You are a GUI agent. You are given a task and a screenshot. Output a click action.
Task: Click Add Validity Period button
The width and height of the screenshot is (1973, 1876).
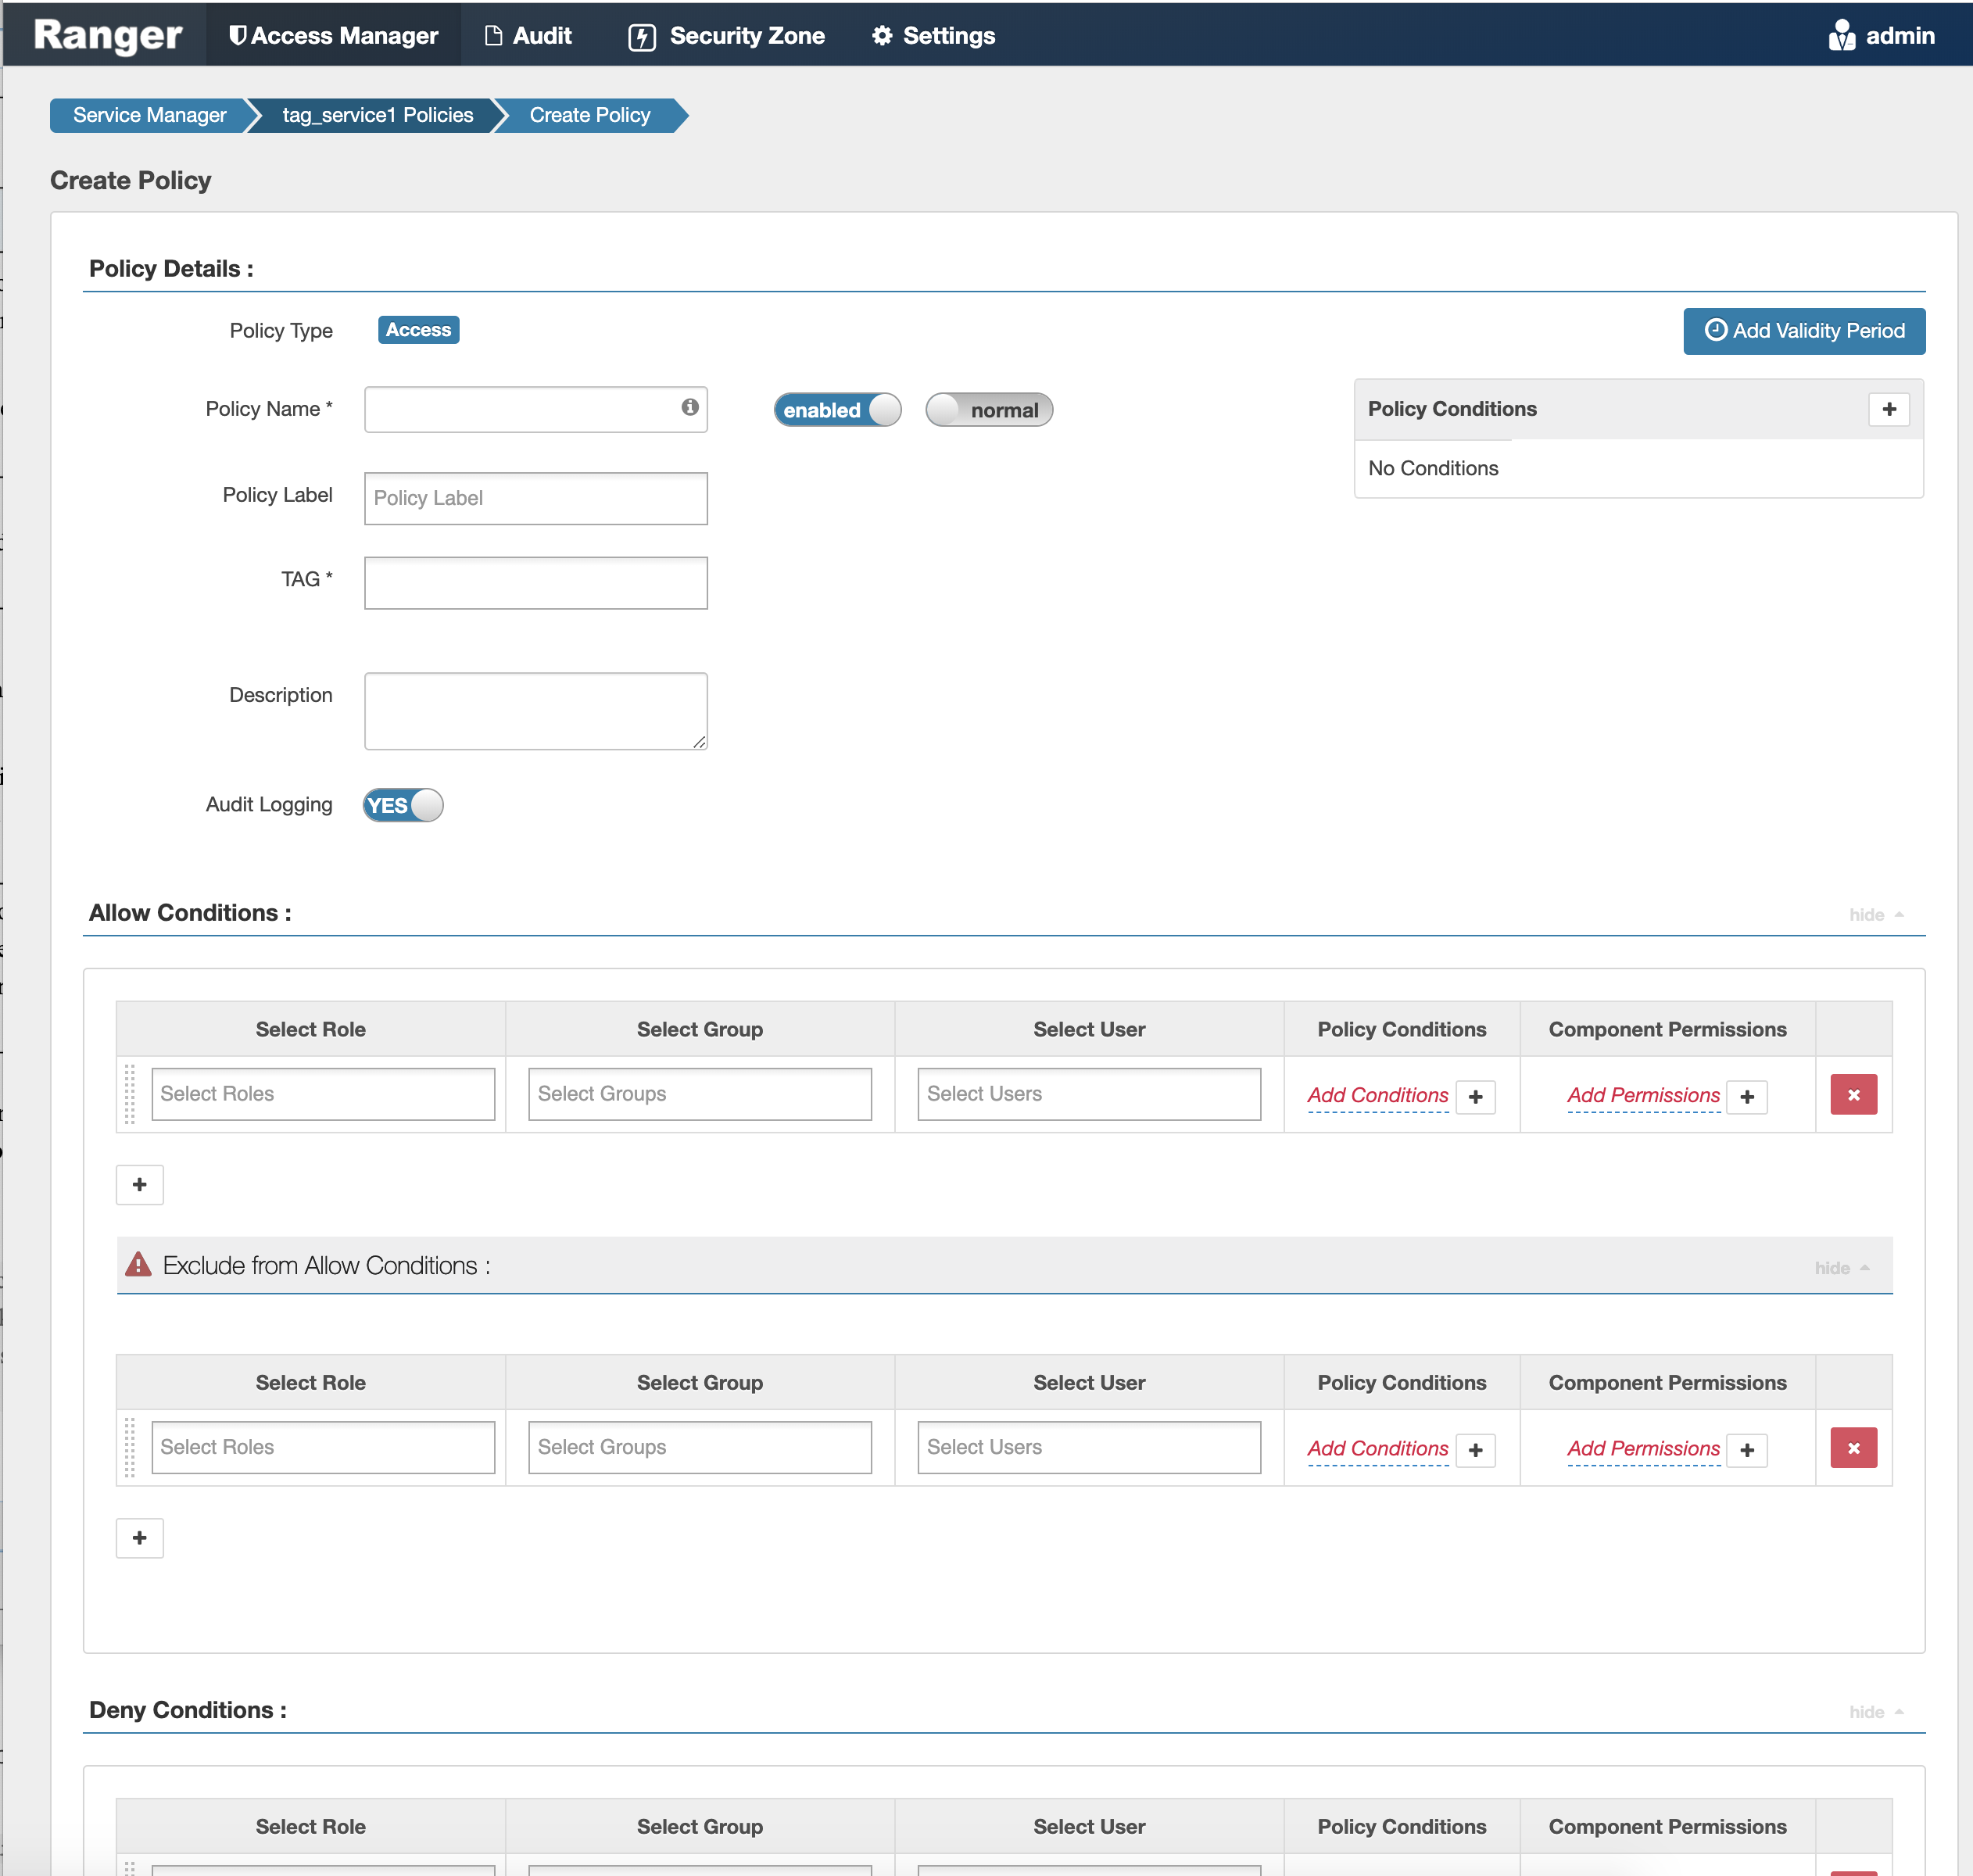click(1803, 331)
